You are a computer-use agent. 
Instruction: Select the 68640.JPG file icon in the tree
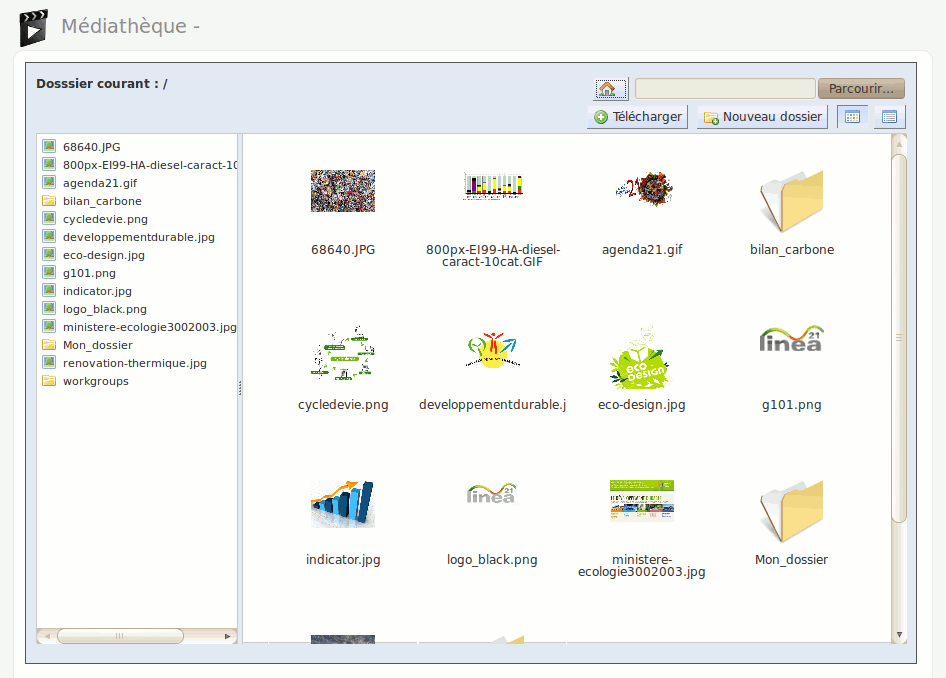click(49, 146)
